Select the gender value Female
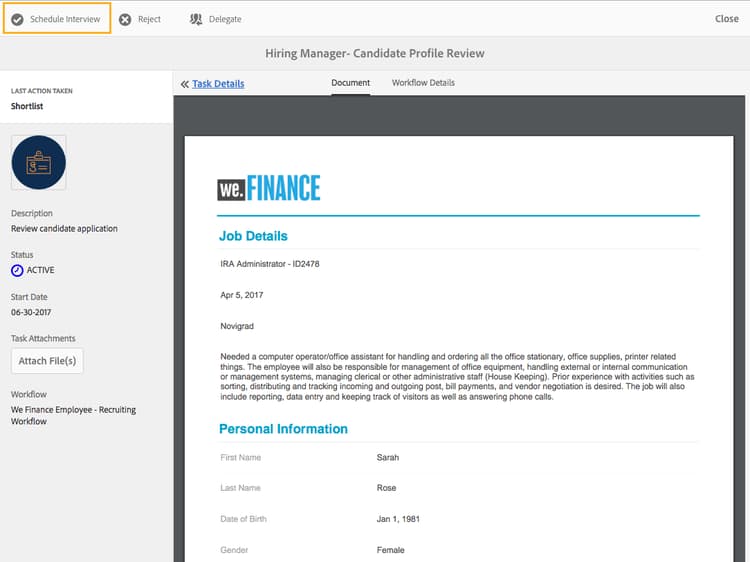The width and height of the screenshot is (750, 562). point(390,551)
